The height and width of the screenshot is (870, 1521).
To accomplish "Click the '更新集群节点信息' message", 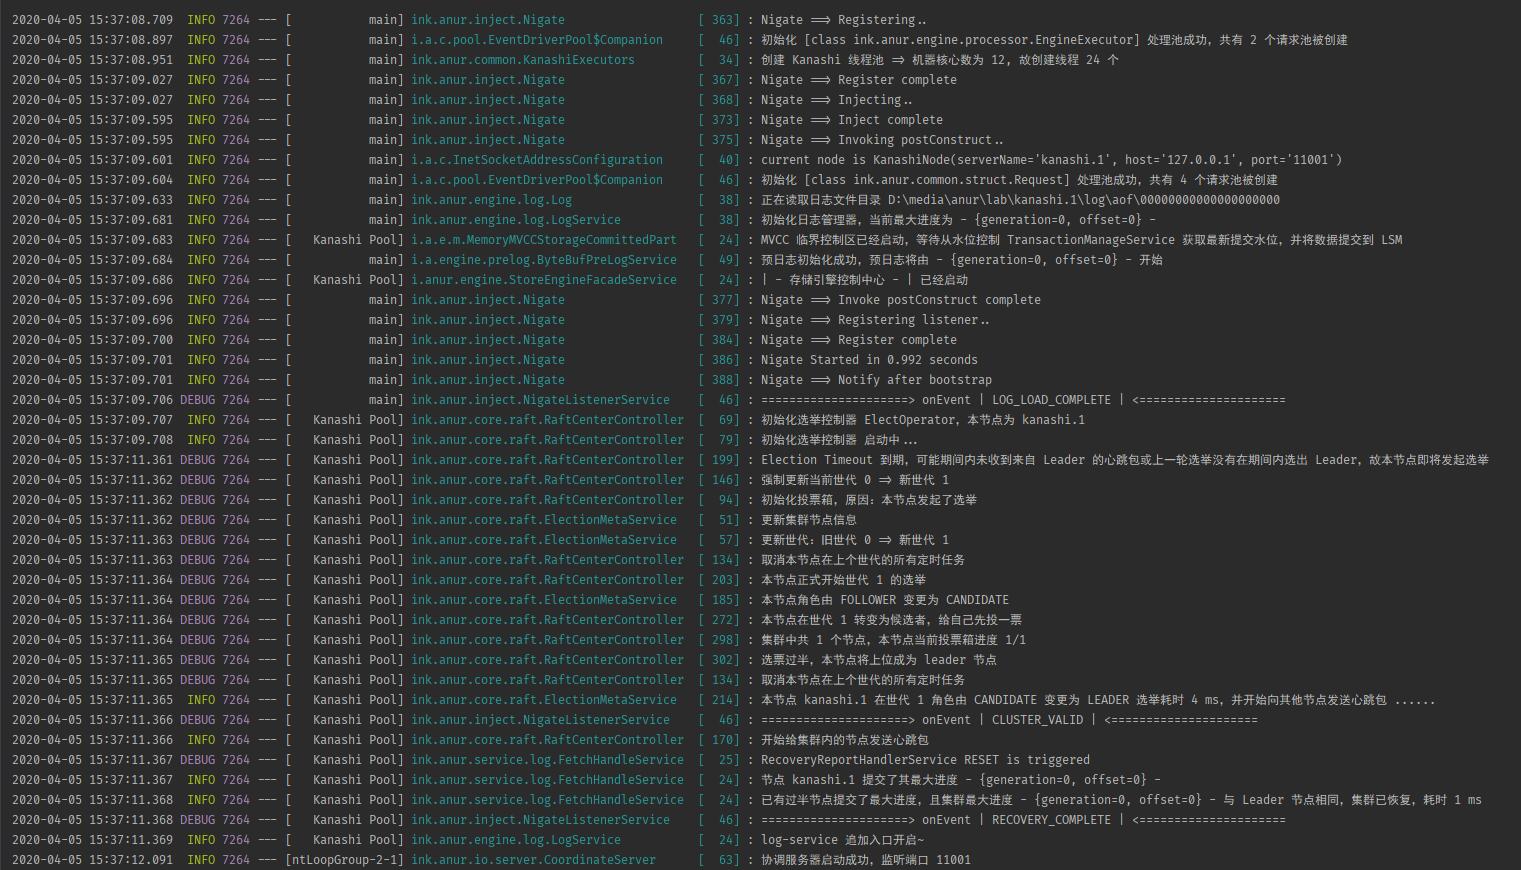I will click(808, 520).
